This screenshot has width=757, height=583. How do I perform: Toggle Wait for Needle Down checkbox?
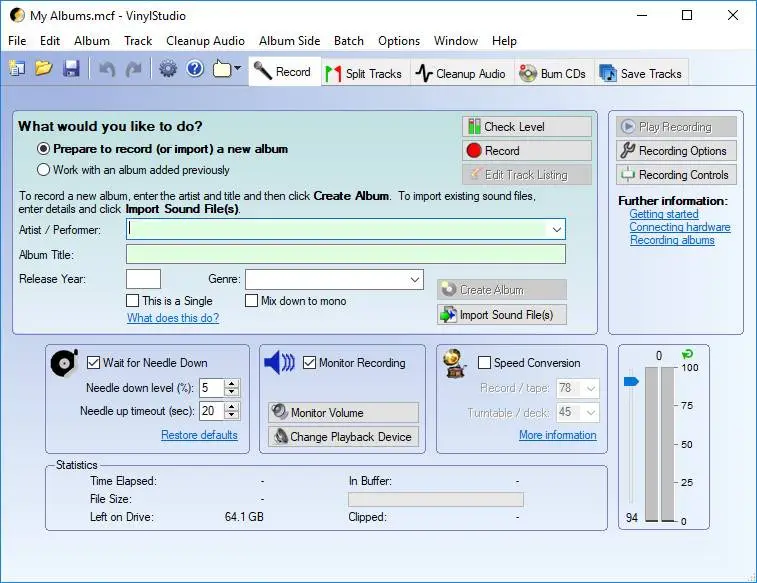pos(93,362)
